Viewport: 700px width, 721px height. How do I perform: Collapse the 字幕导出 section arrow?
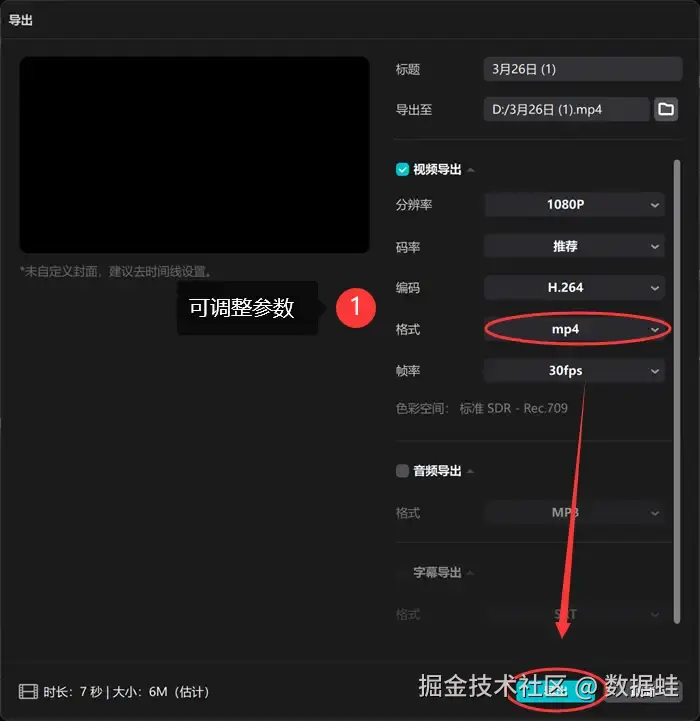click(x=470, y=573)
